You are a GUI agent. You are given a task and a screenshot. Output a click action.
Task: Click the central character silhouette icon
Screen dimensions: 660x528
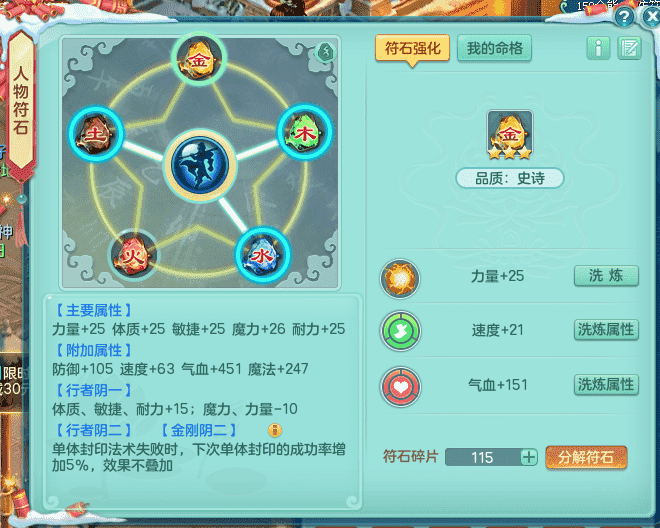pyautogui.click(x=200, y=165)
